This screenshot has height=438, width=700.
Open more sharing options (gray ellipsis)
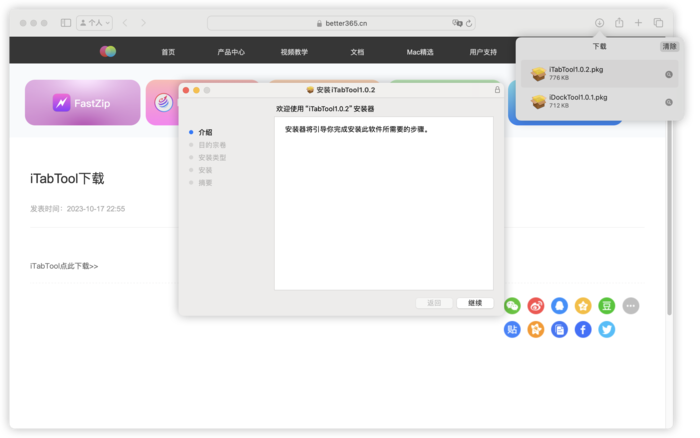(630, 306)
